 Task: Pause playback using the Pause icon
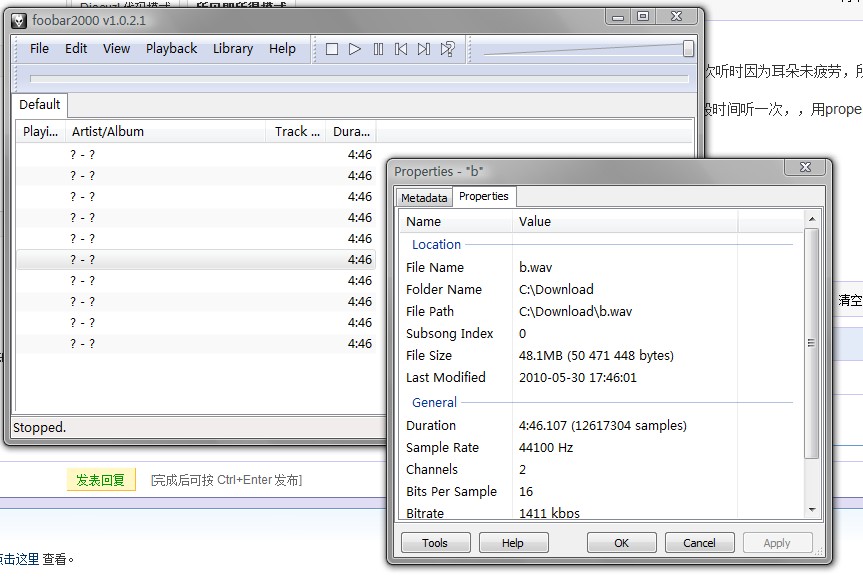(x=378, y=49)
